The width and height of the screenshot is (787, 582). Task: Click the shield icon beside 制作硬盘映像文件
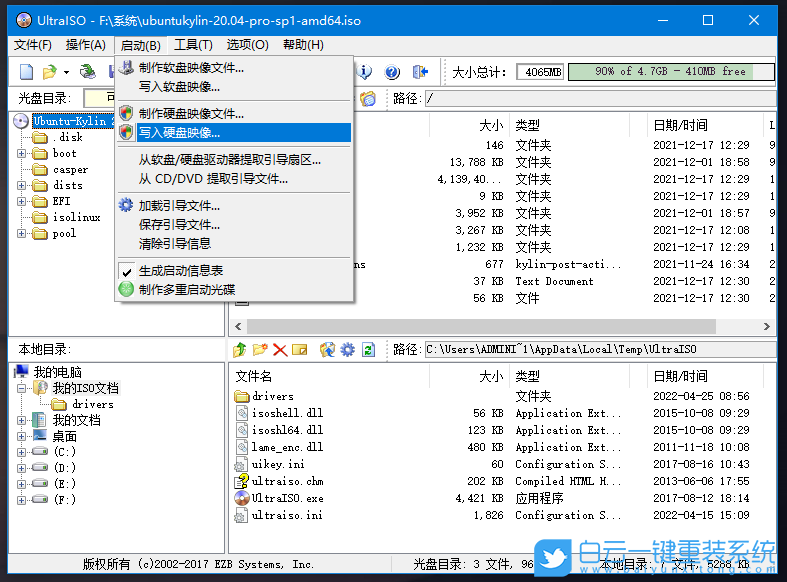click(x=126, y=113)
